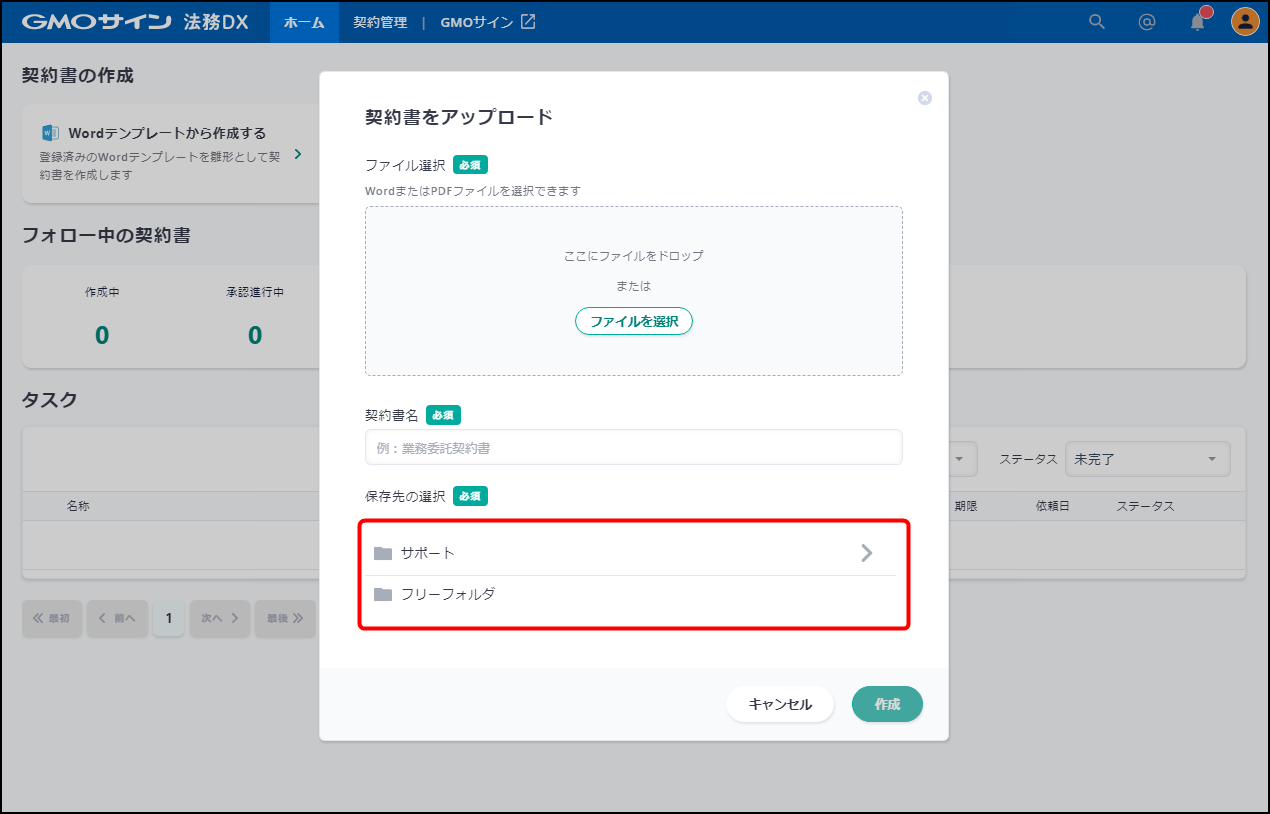This screenshot has width=1270, height=814.
Task: Select the フリーフォルダ destination folder
Action: tap(448, 594)
